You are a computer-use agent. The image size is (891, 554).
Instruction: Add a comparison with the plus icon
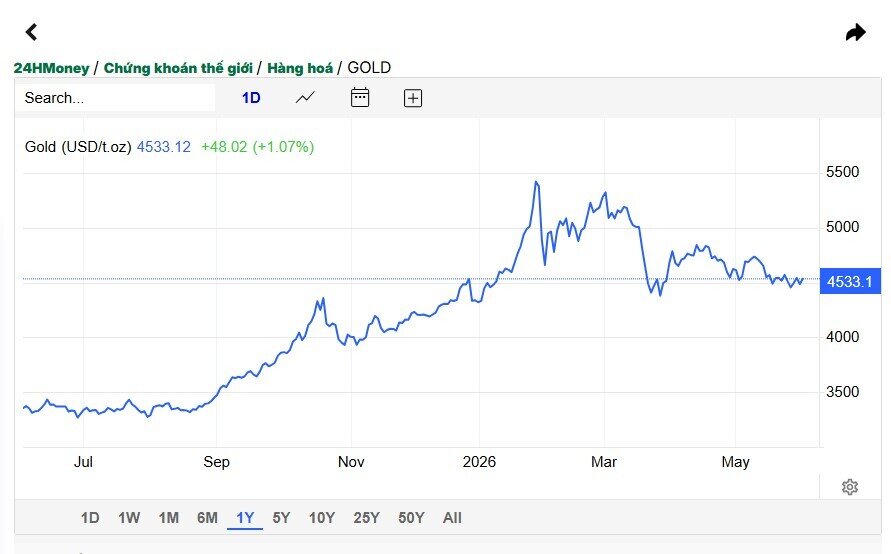pyautogui.click(x=413, y=98)
